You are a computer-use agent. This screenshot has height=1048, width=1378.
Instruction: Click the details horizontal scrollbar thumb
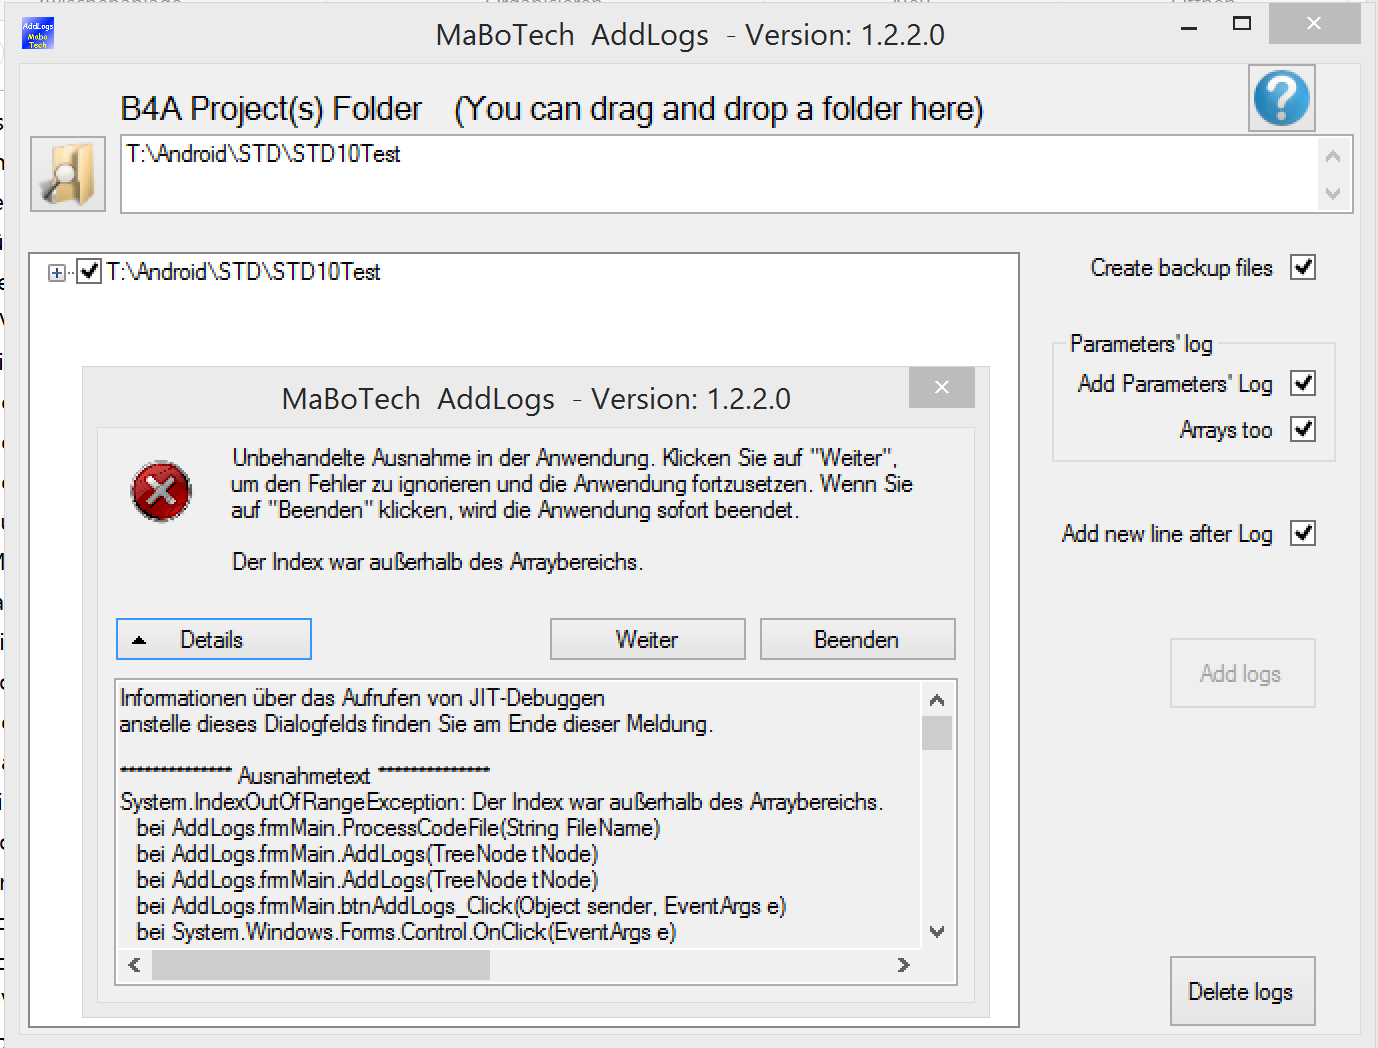321,965
